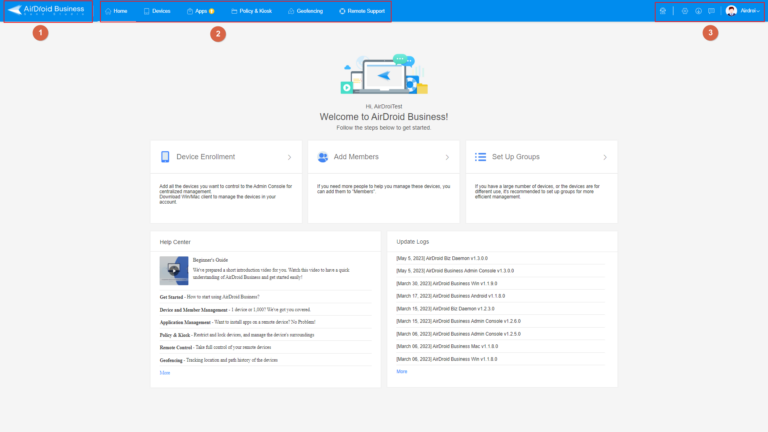Click the Device Enrollment phone icon

pyautogui.click(x=165, y=157)
